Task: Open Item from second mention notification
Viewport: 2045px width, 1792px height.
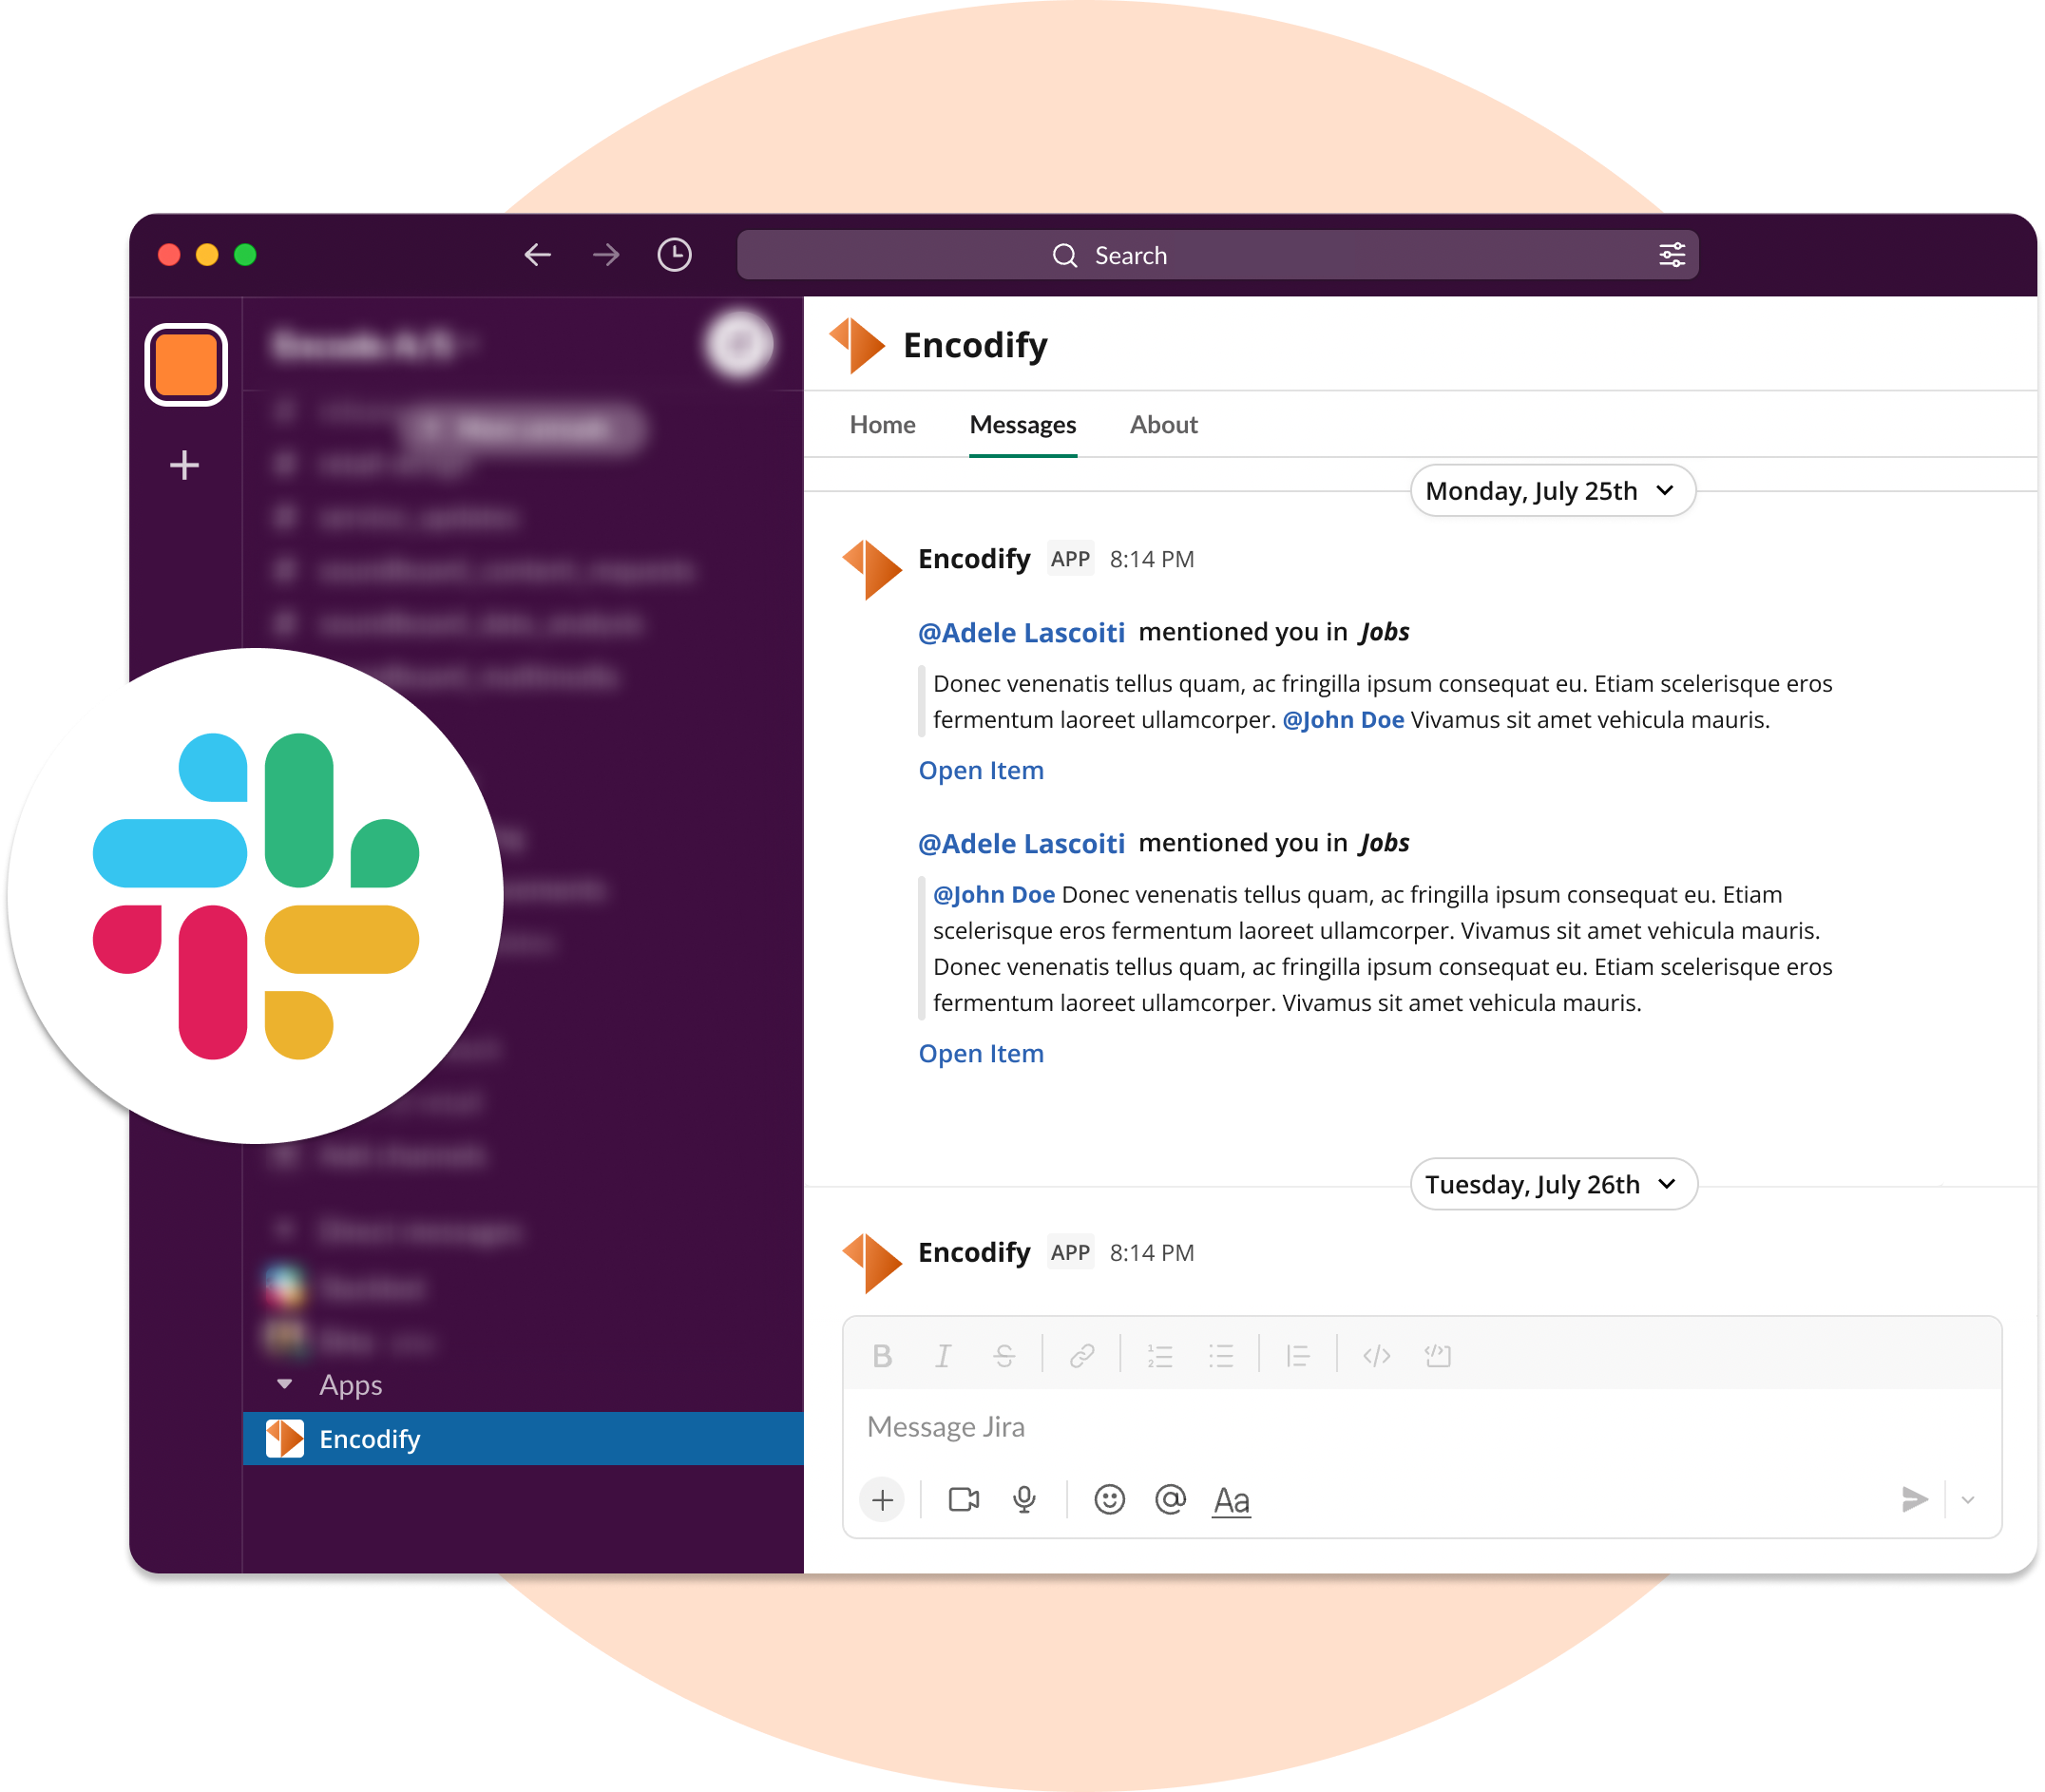Action: [x=981, y=1052]
